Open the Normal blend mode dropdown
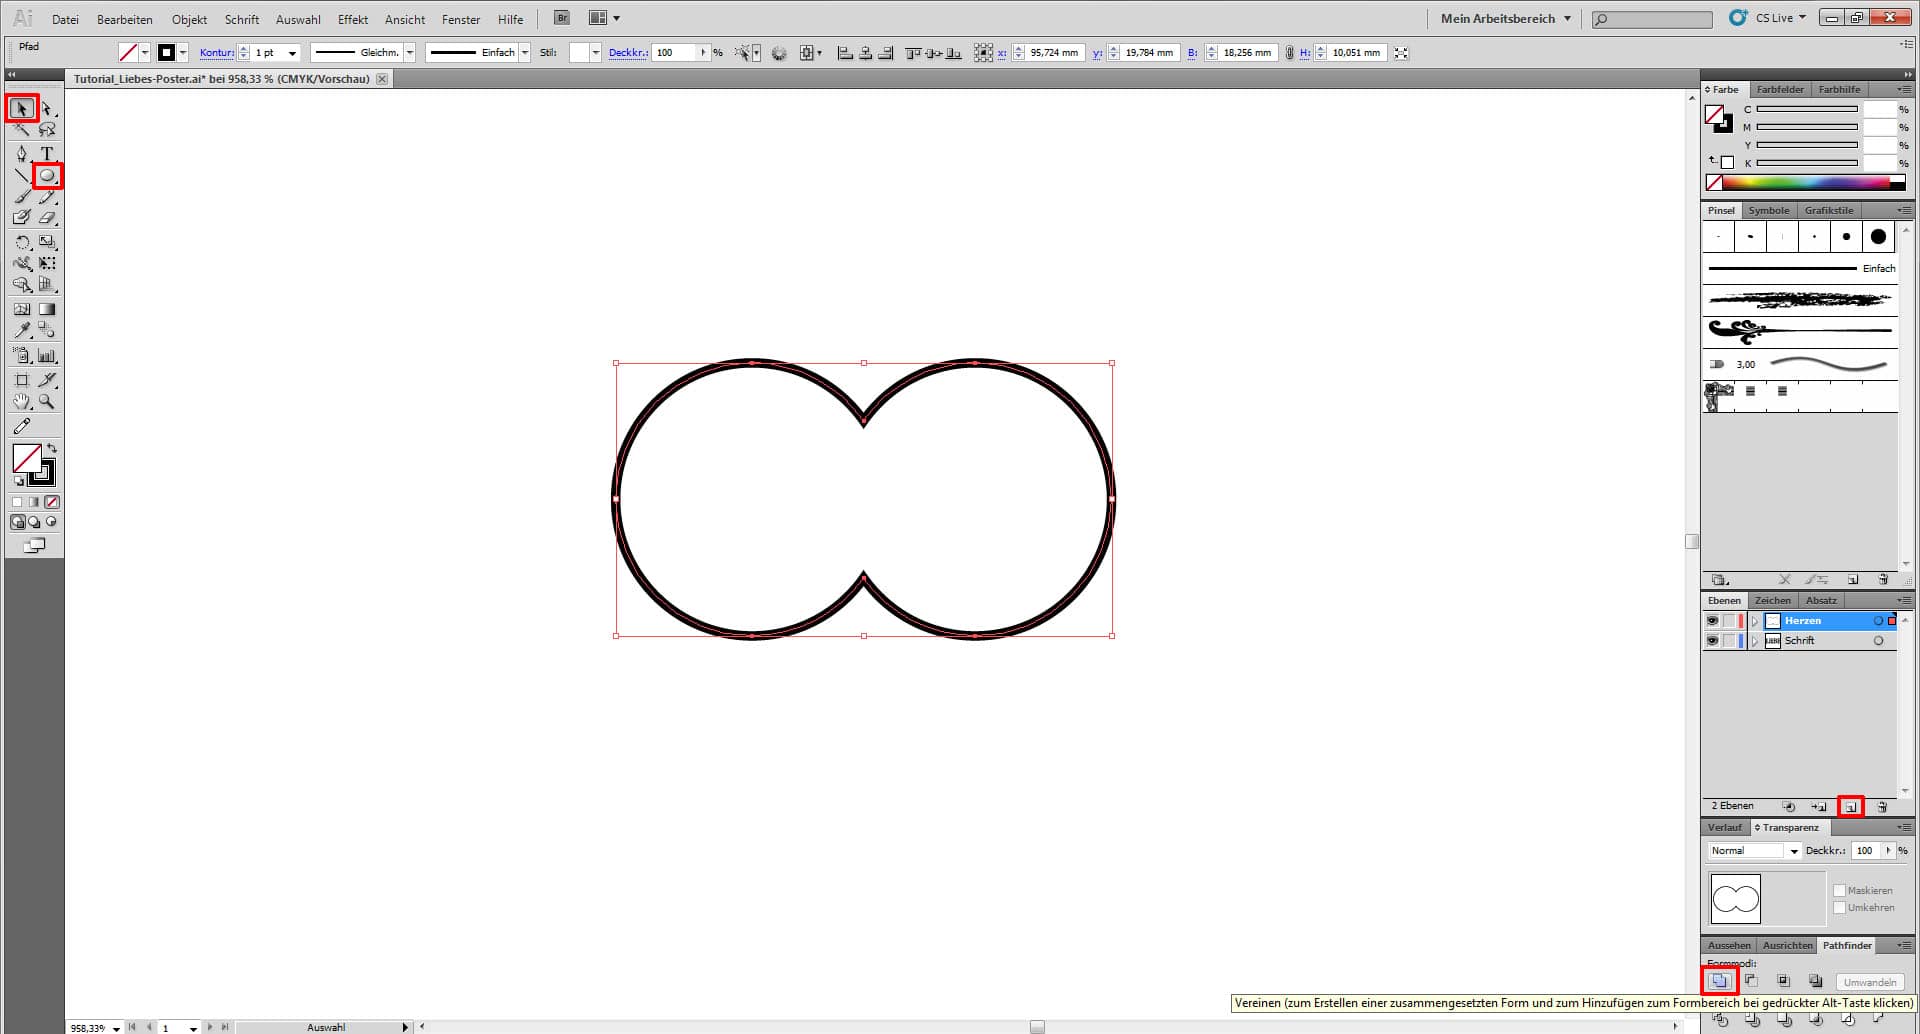Image resolution: width=1920 pixels, height=1034 pixels. tap(1793, 850)
